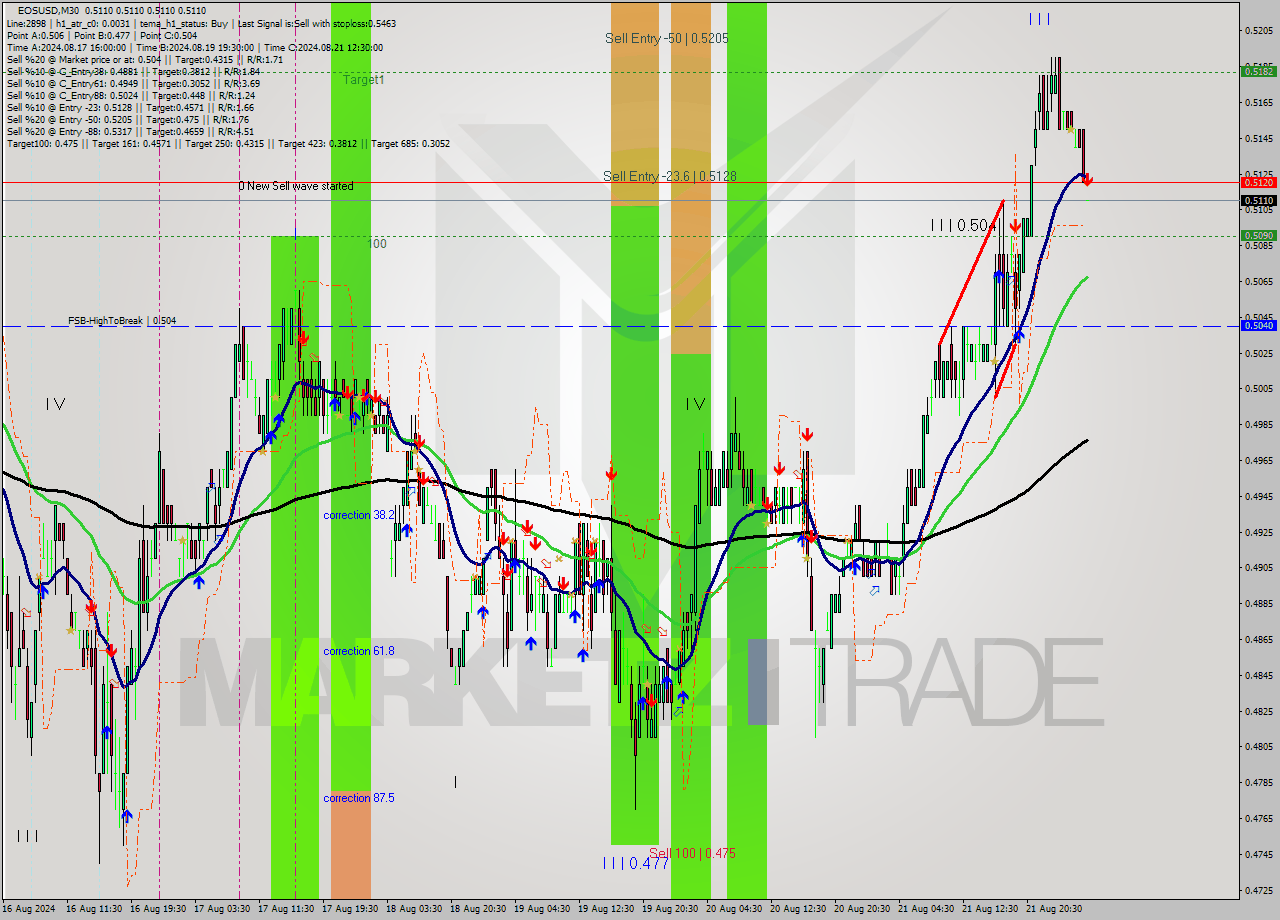Click the 0.4905 value on price axis
Screen dimensions: 1280x920
pyautogui.click(x=1258, y=567)
